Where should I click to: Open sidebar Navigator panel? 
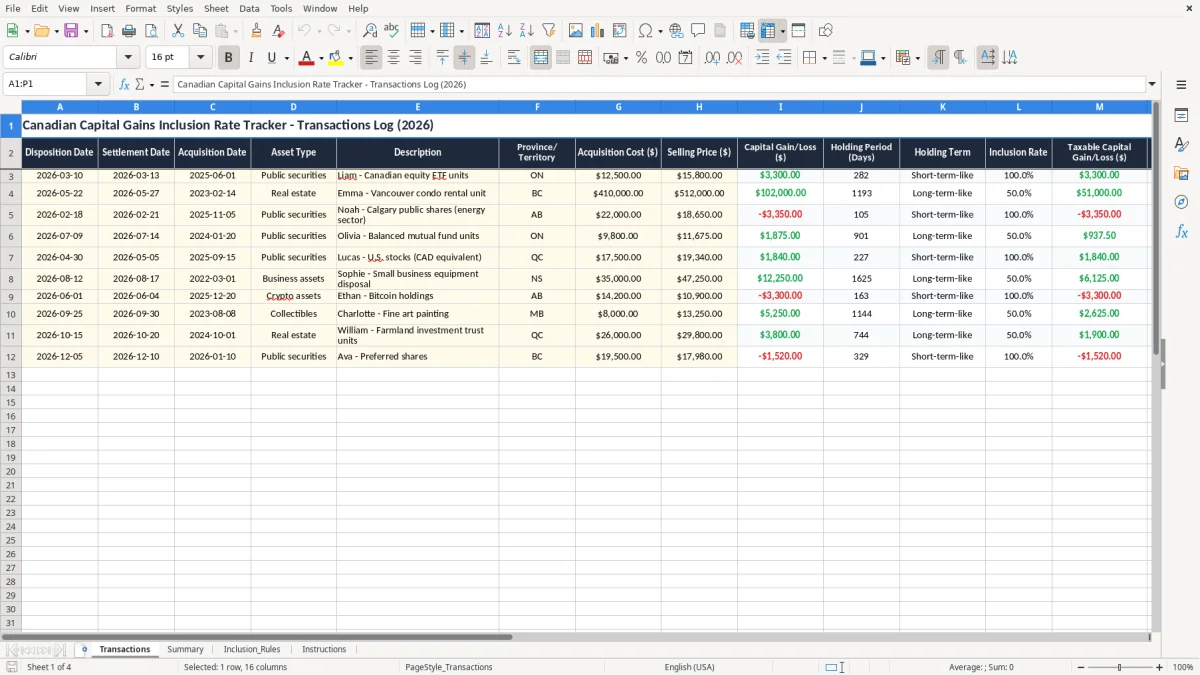pos(1181,203)
